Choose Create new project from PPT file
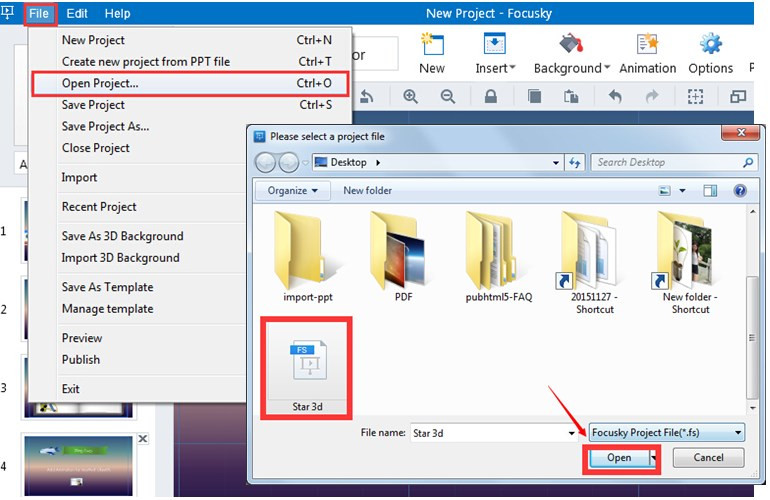Viewport: 770px width, 500px height. pyautogui.click(x=190, y=61)
